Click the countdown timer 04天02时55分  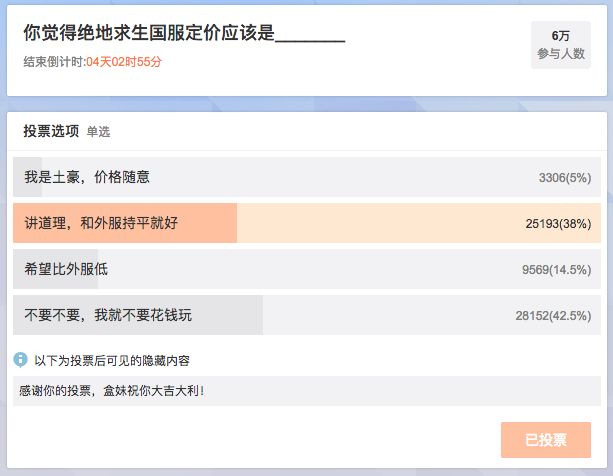pos(124,62)
